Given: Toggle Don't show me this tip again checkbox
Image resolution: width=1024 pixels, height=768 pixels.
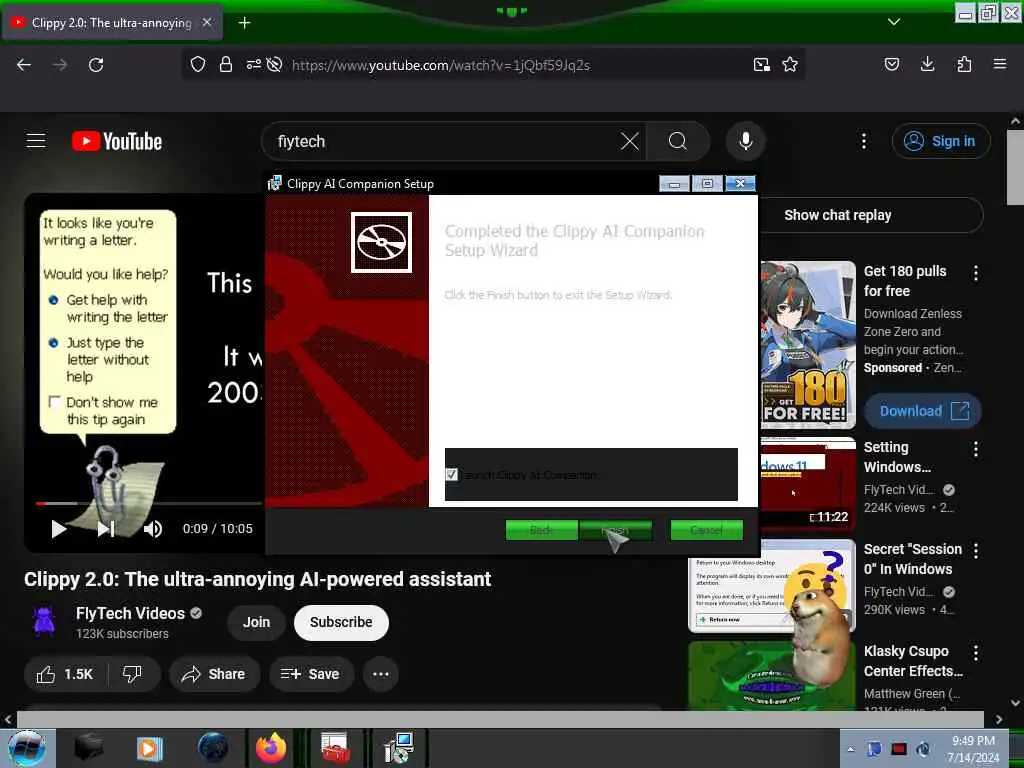Looking at the screenshot, I should click(55, 402).
